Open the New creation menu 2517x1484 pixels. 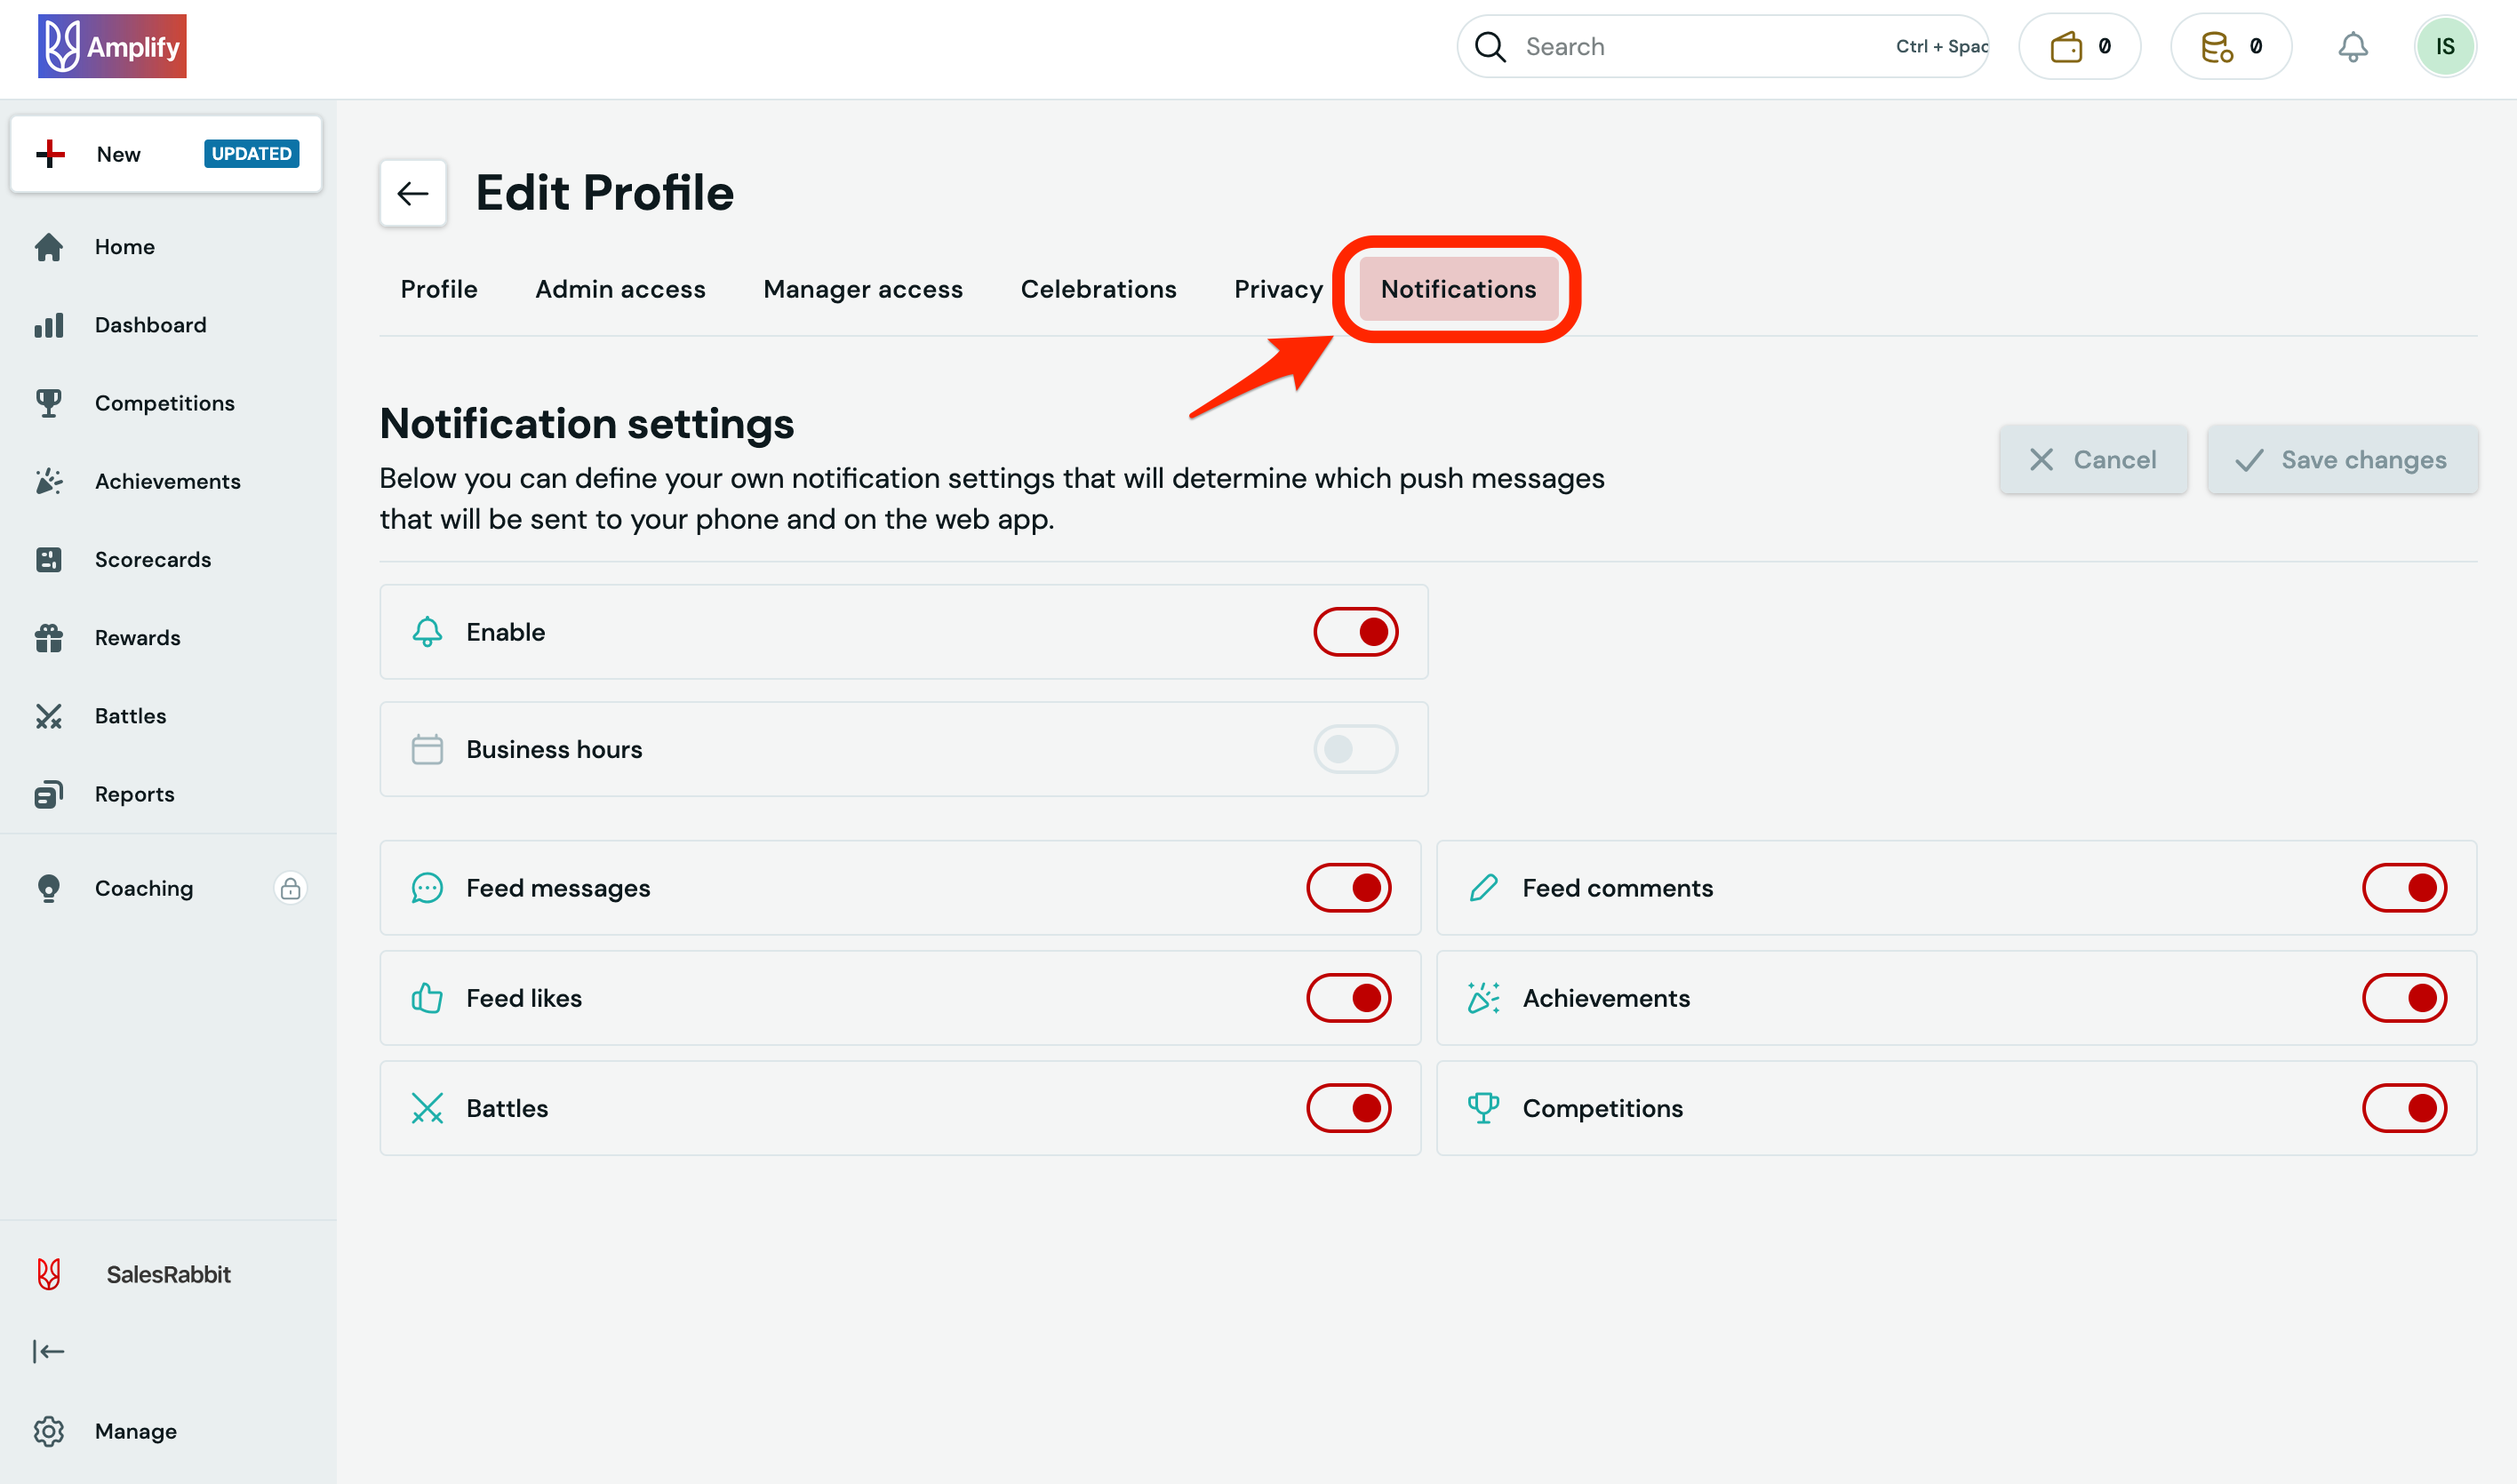coord(166,154)
